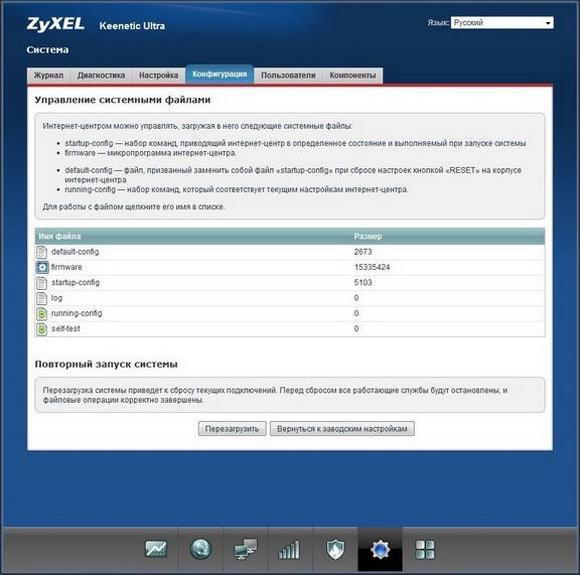Open the language dropdown showing Русский
The image size is (580, 575).
502,23
